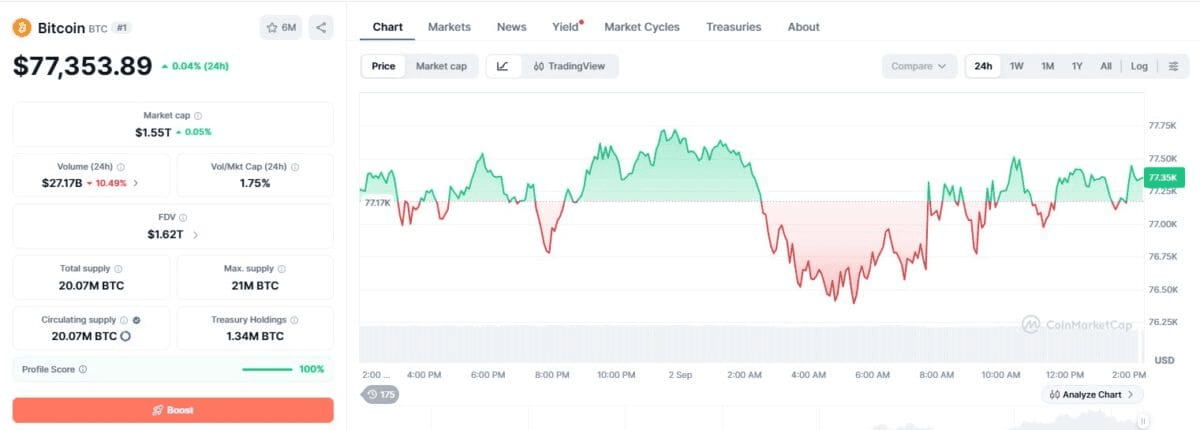
Task: Open the Yield tab
Action: pyautogui.click(x=566, y=27)
